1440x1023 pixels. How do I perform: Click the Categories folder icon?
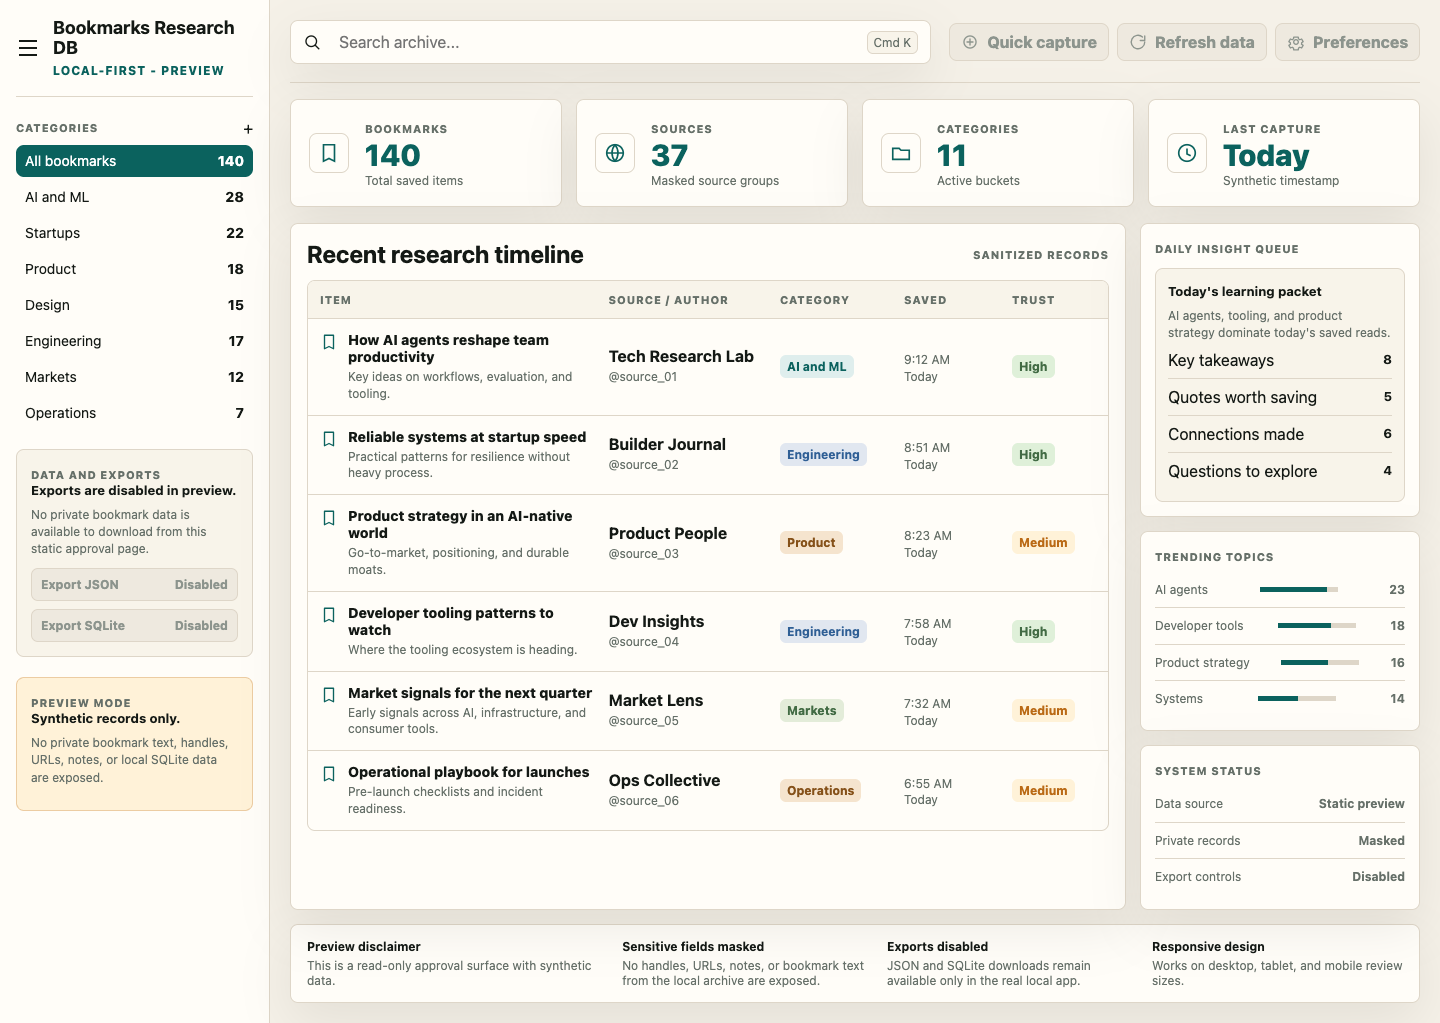(901, 153)
